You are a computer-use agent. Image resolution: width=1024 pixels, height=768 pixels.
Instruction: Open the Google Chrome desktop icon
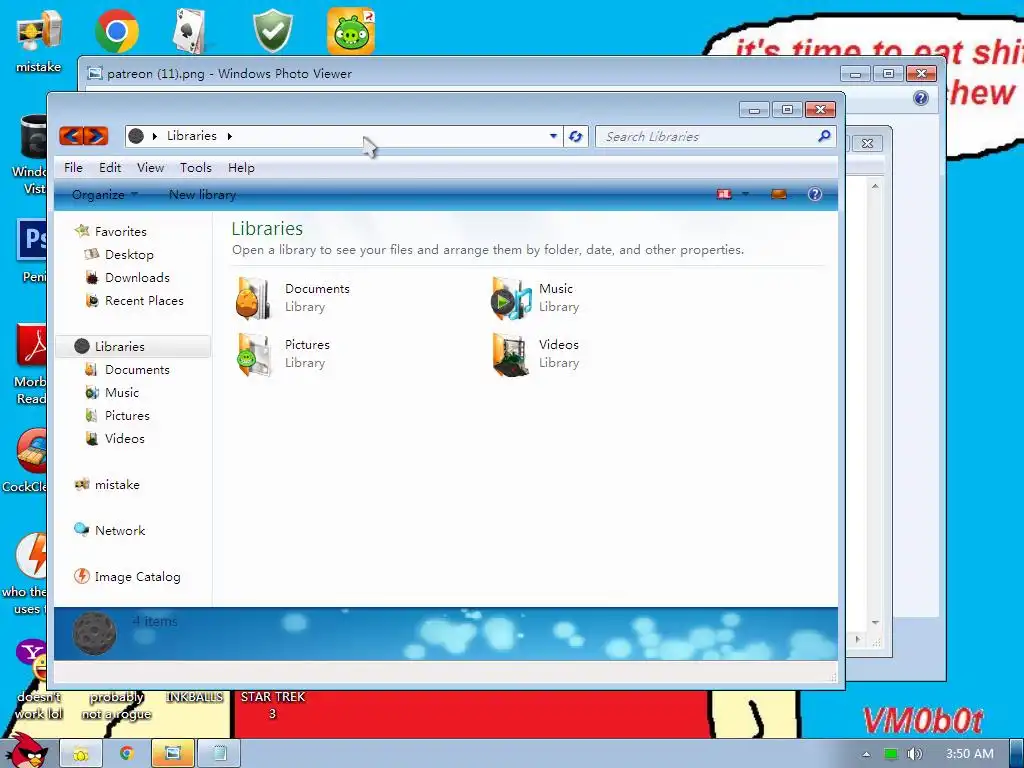tap(116, 31)
